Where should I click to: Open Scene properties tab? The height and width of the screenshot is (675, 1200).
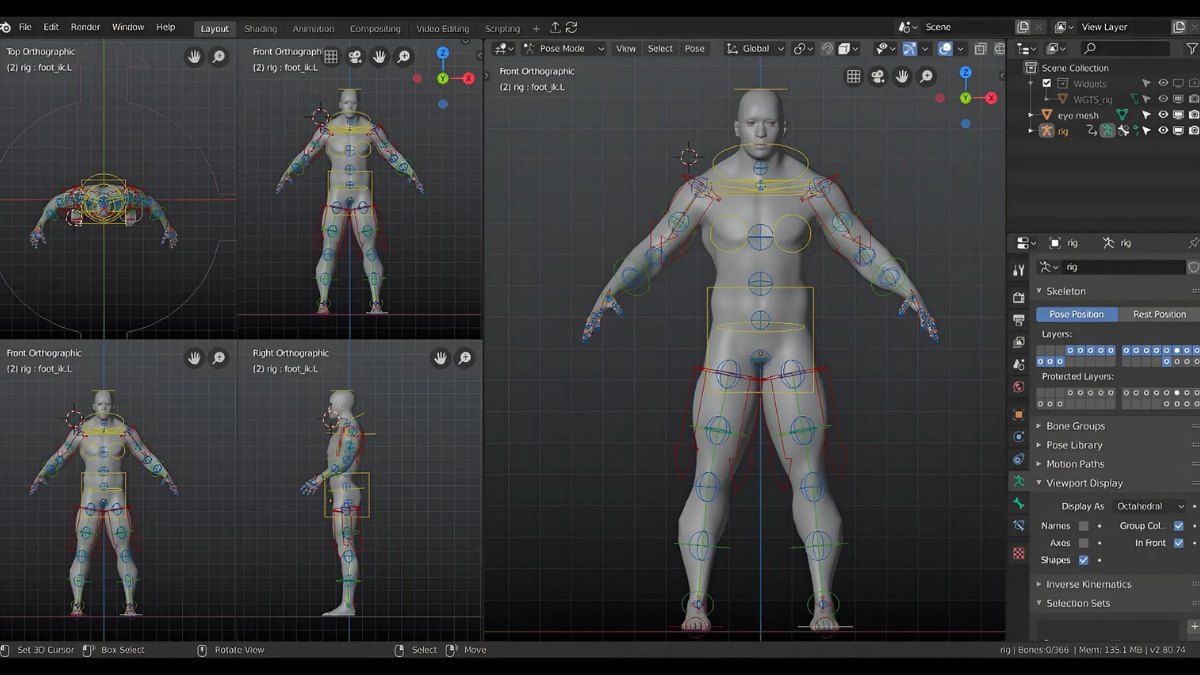click(x=1018, y=365)
